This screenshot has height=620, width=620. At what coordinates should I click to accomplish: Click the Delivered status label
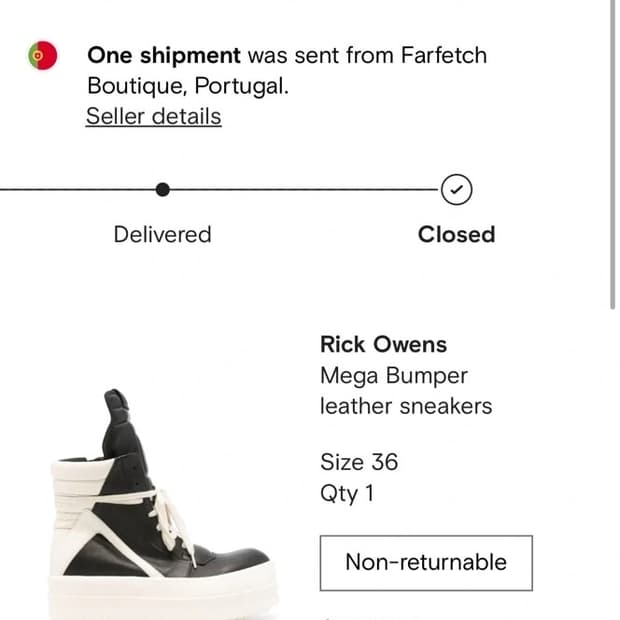coord(163,234)
